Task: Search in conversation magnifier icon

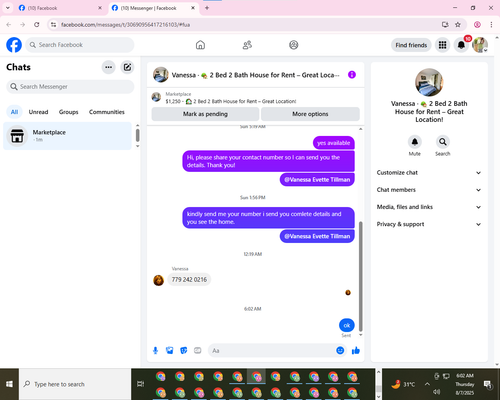Action: [443, 142]
